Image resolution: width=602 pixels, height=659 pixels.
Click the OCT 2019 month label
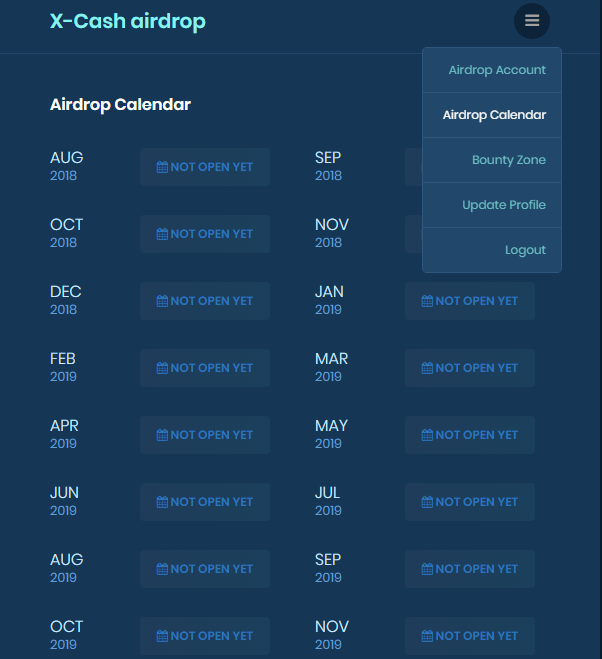tap(66, 635)
